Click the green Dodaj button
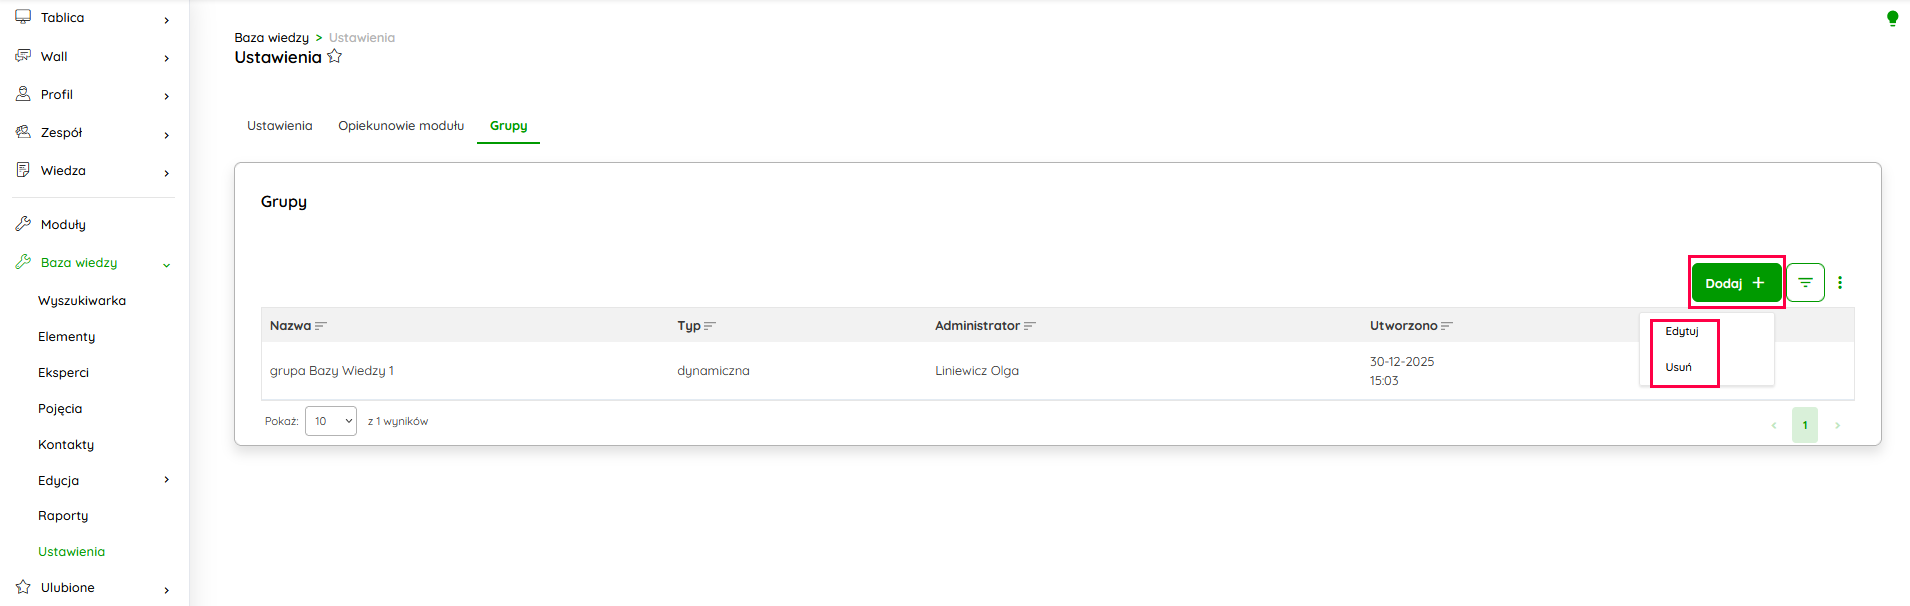This screenshot has width=1910, height=606. pyautogui.click(x=1735, y=283)
